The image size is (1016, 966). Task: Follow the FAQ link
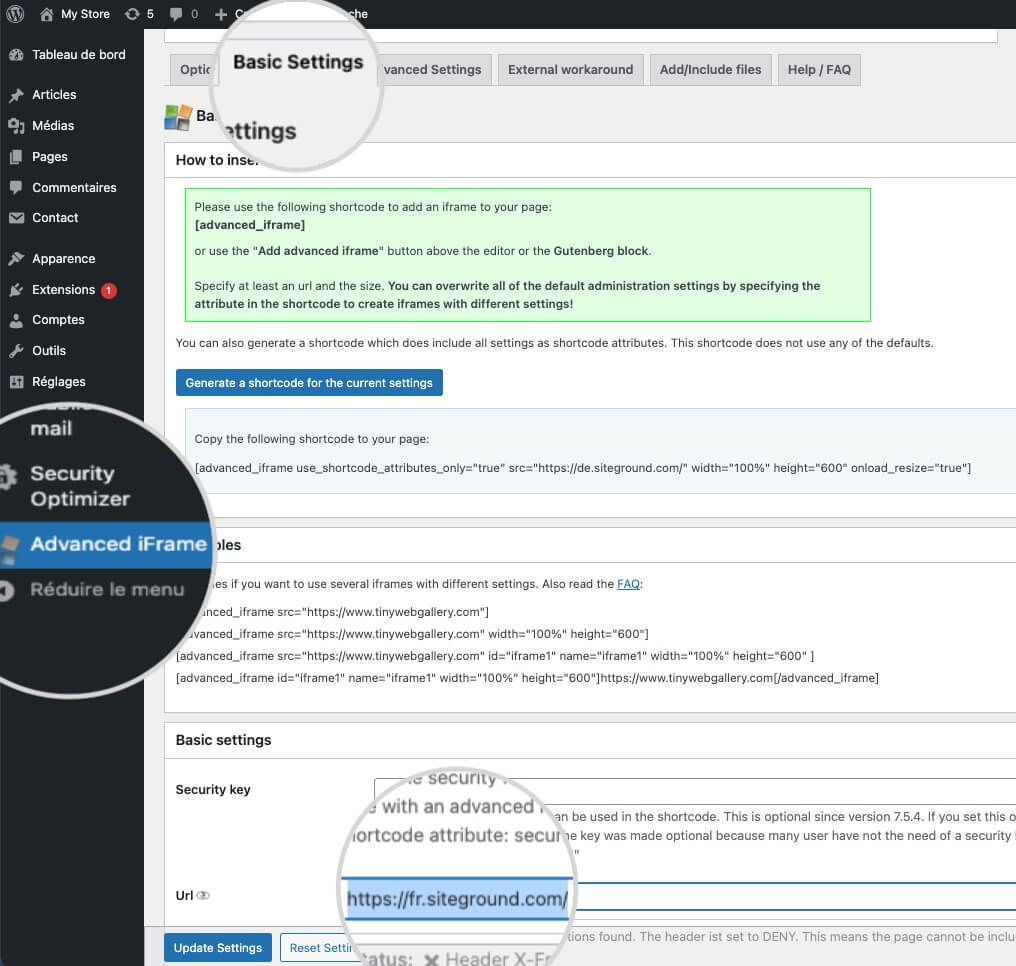tap(628, 584)
